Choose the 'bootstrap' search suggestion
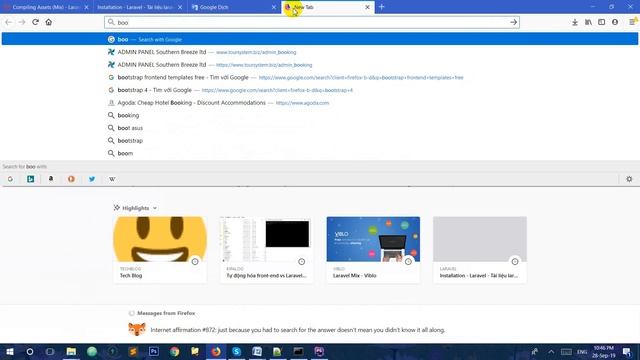This screenshot has width=640, height=360. [x=320, y=141]
